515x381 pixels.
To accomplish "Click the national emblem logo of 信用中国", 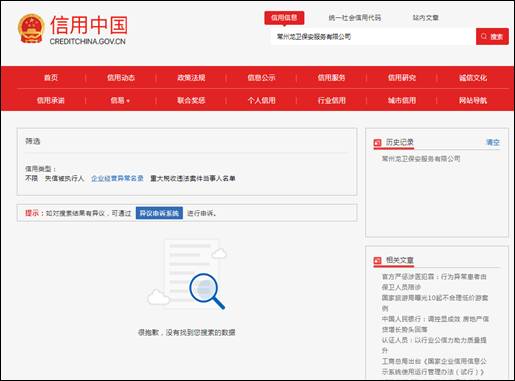I will (x=31, y=29).
